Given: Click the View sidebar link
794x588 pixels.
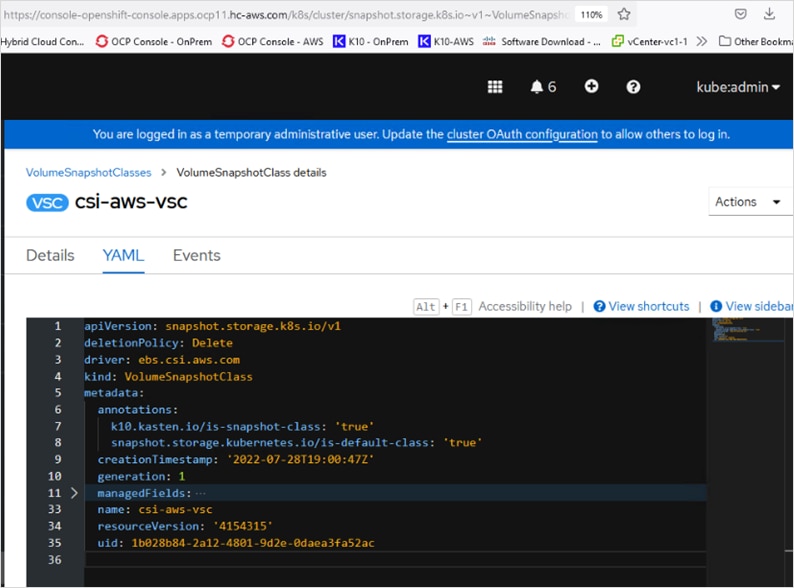Looking at the screenshot, I should [751, 306].
